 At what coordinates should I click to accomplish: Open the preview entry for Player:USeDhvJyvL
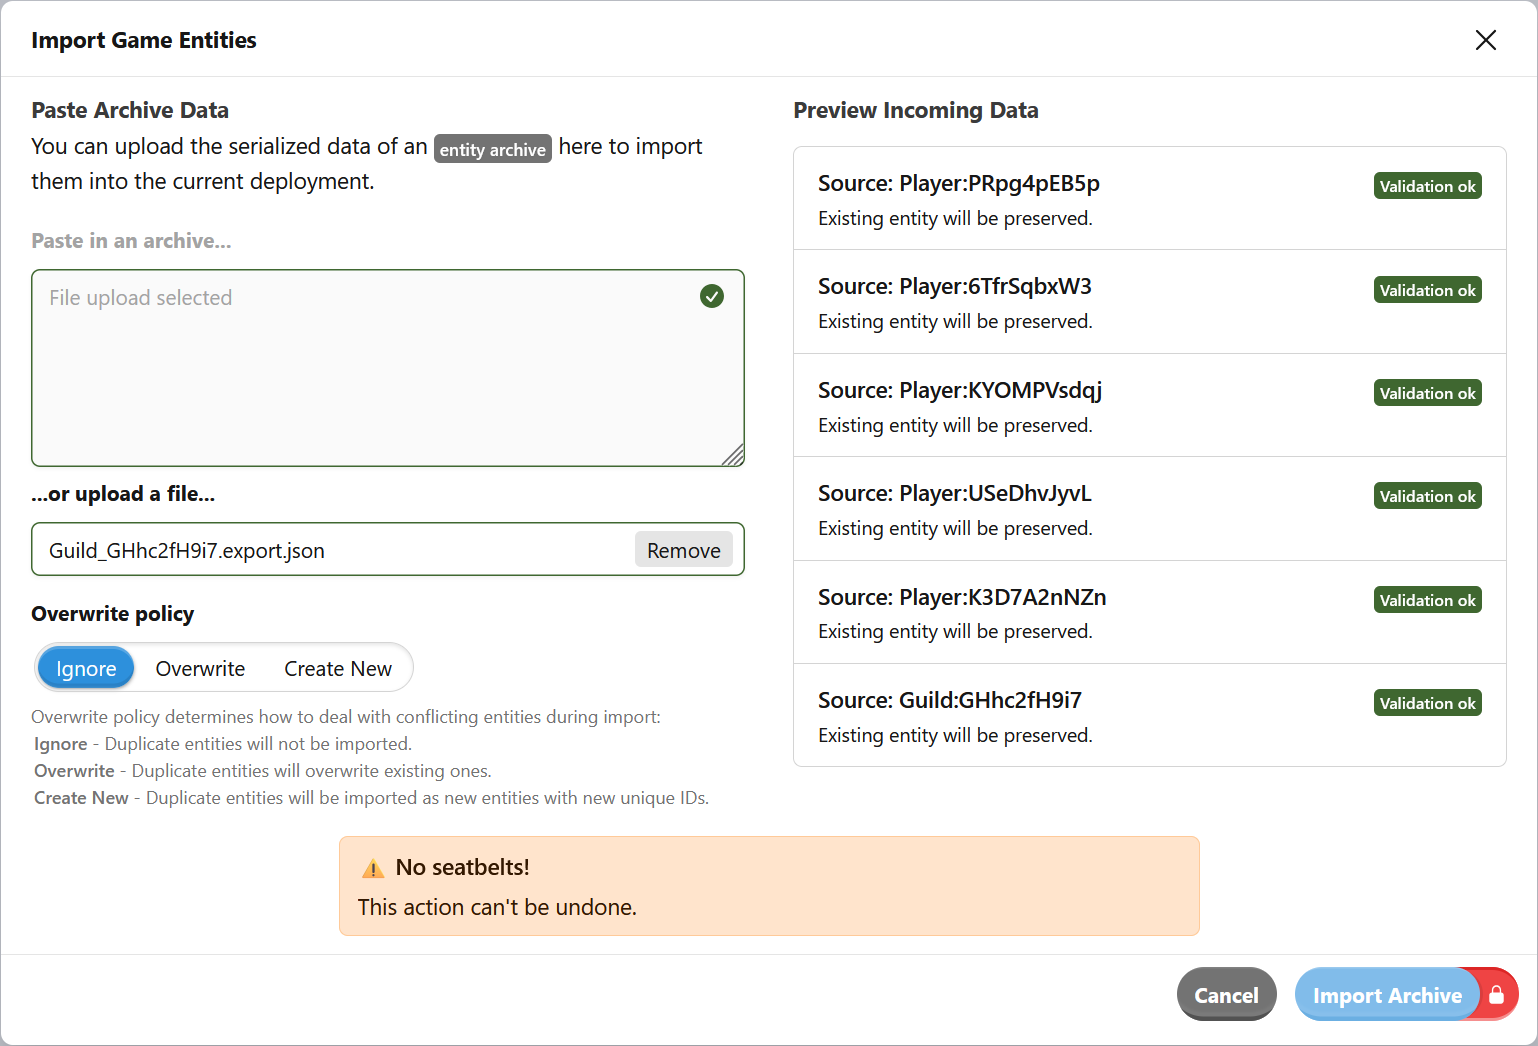click(955, 493)
